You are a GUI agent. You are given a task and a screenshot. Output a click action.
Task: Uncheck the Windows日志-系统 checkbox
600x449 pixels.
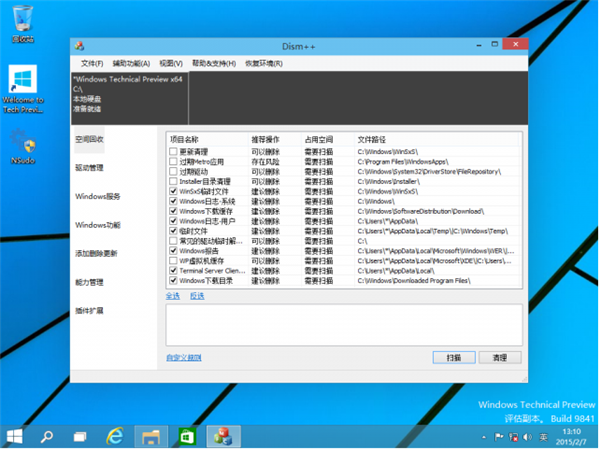(173, 201)
